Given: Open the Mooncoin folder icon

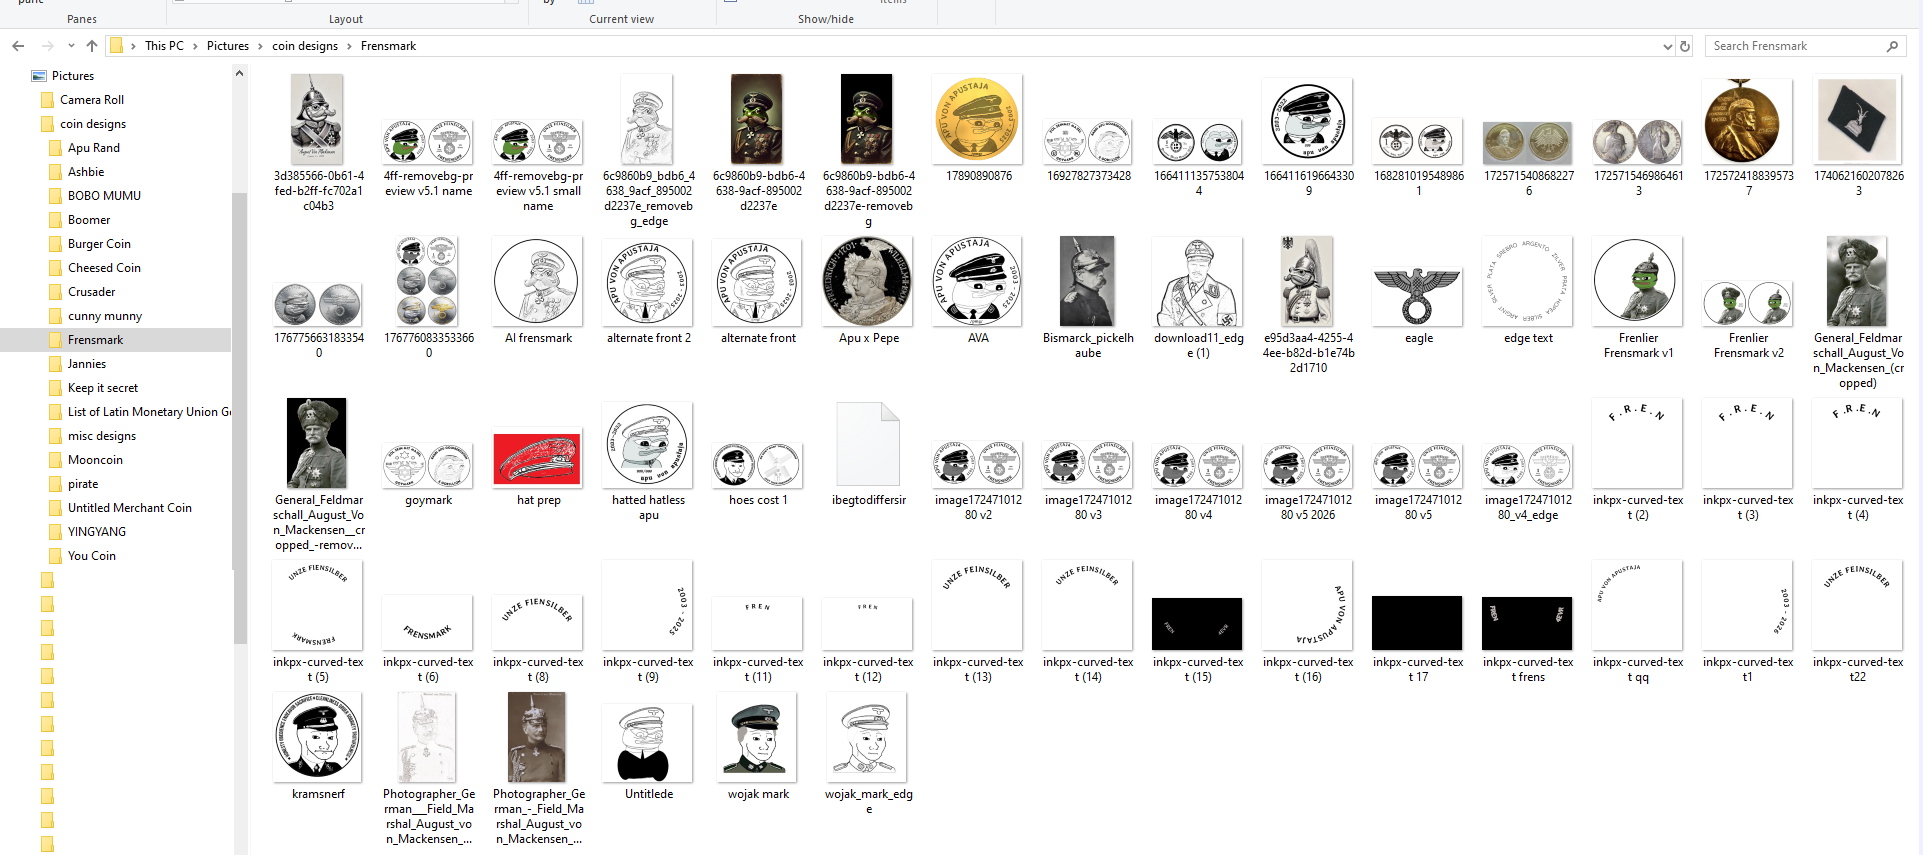Looking at the screenshot, I should point(55,460).
